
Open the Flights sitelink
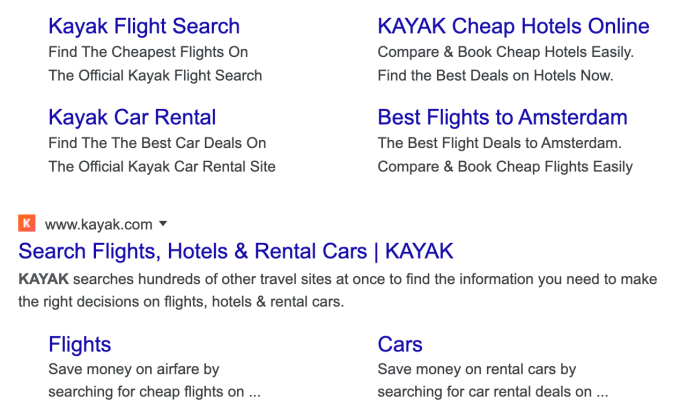pos(80,344)
